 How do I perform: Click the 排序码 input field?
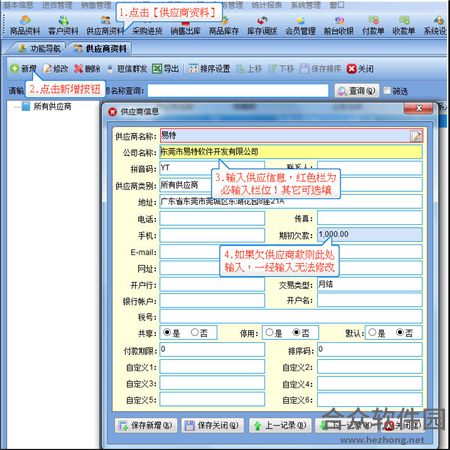(x=370, y=349)
